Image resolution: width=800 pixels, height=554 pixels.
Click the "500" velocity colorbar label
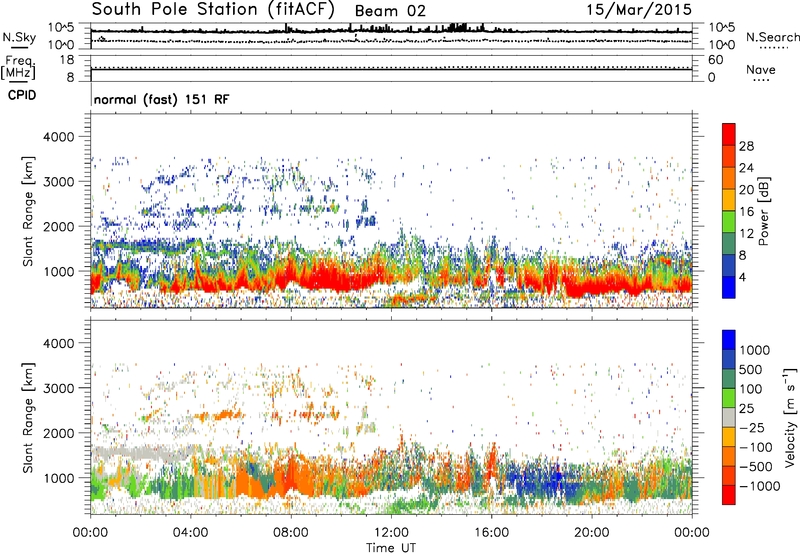click(x=751, y=370)
